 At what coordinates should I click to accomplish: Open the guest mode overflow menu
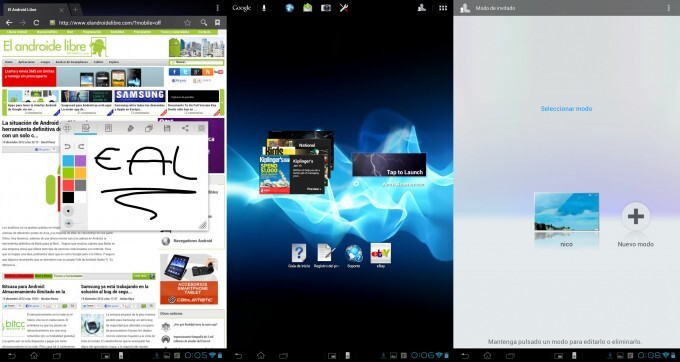pos(668,8)
